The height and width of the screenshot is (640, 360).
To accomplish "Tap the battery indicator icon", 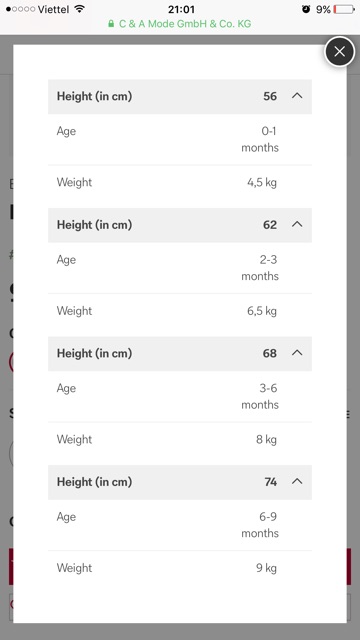I will (x=344, y=9).
